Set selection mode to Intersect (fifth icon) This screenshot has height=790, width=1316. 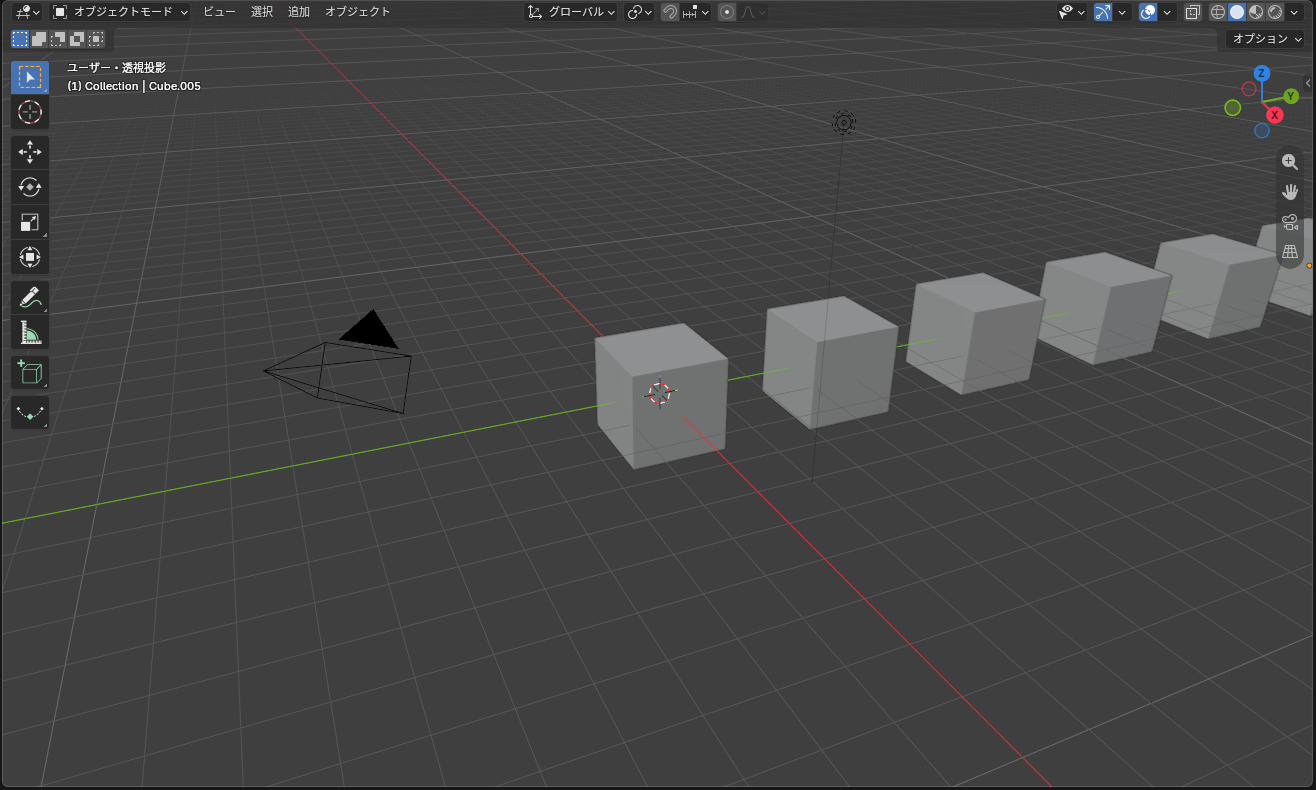[96, 39]
